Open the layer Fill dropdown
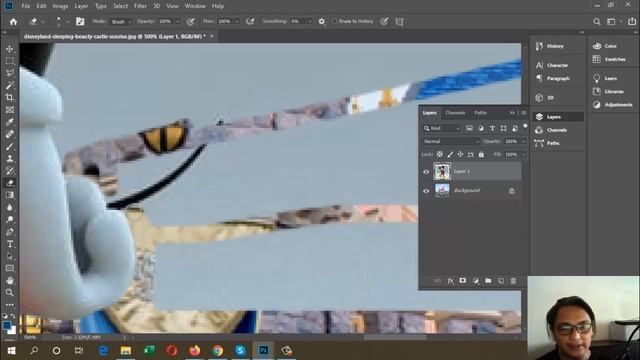The width and height of the screenshot is (640, 360). 524,154
